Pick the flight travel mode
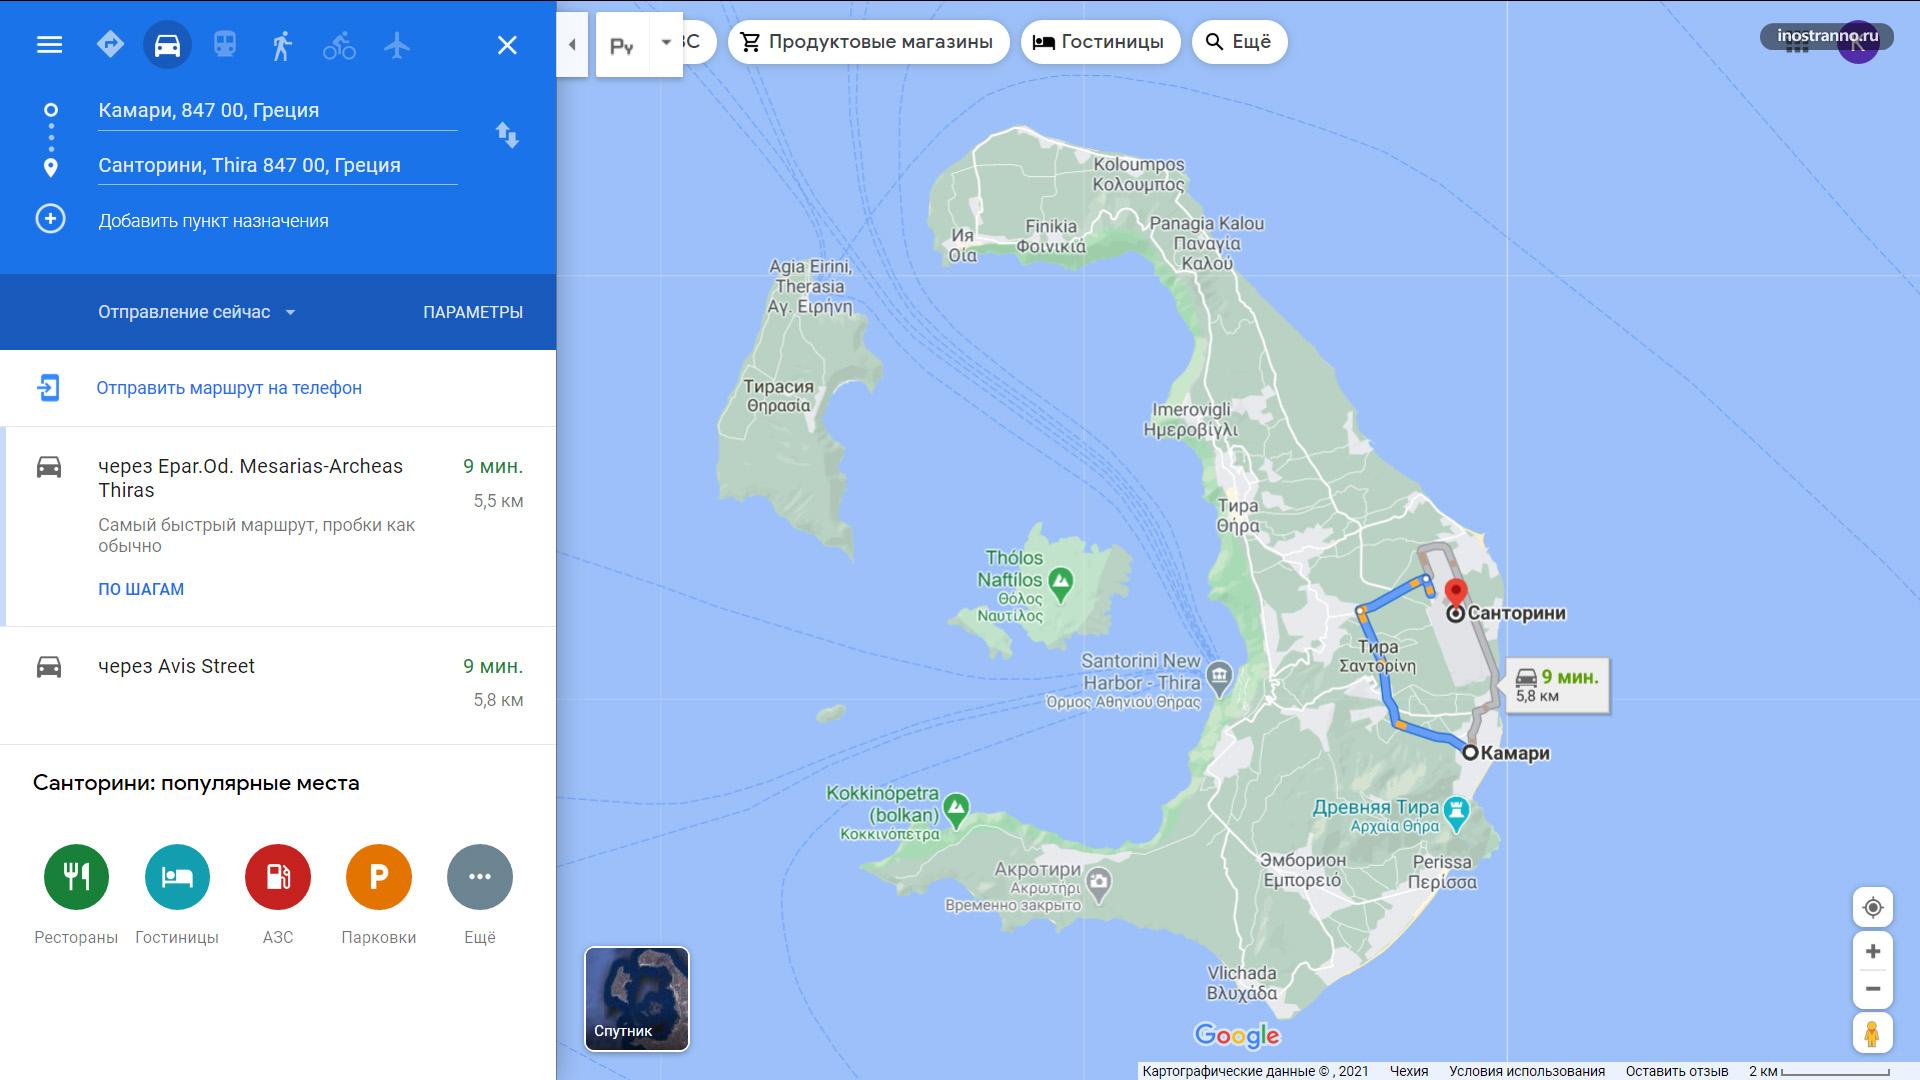The height and width of the screenshot is (1080, 1920). (397, 45)
